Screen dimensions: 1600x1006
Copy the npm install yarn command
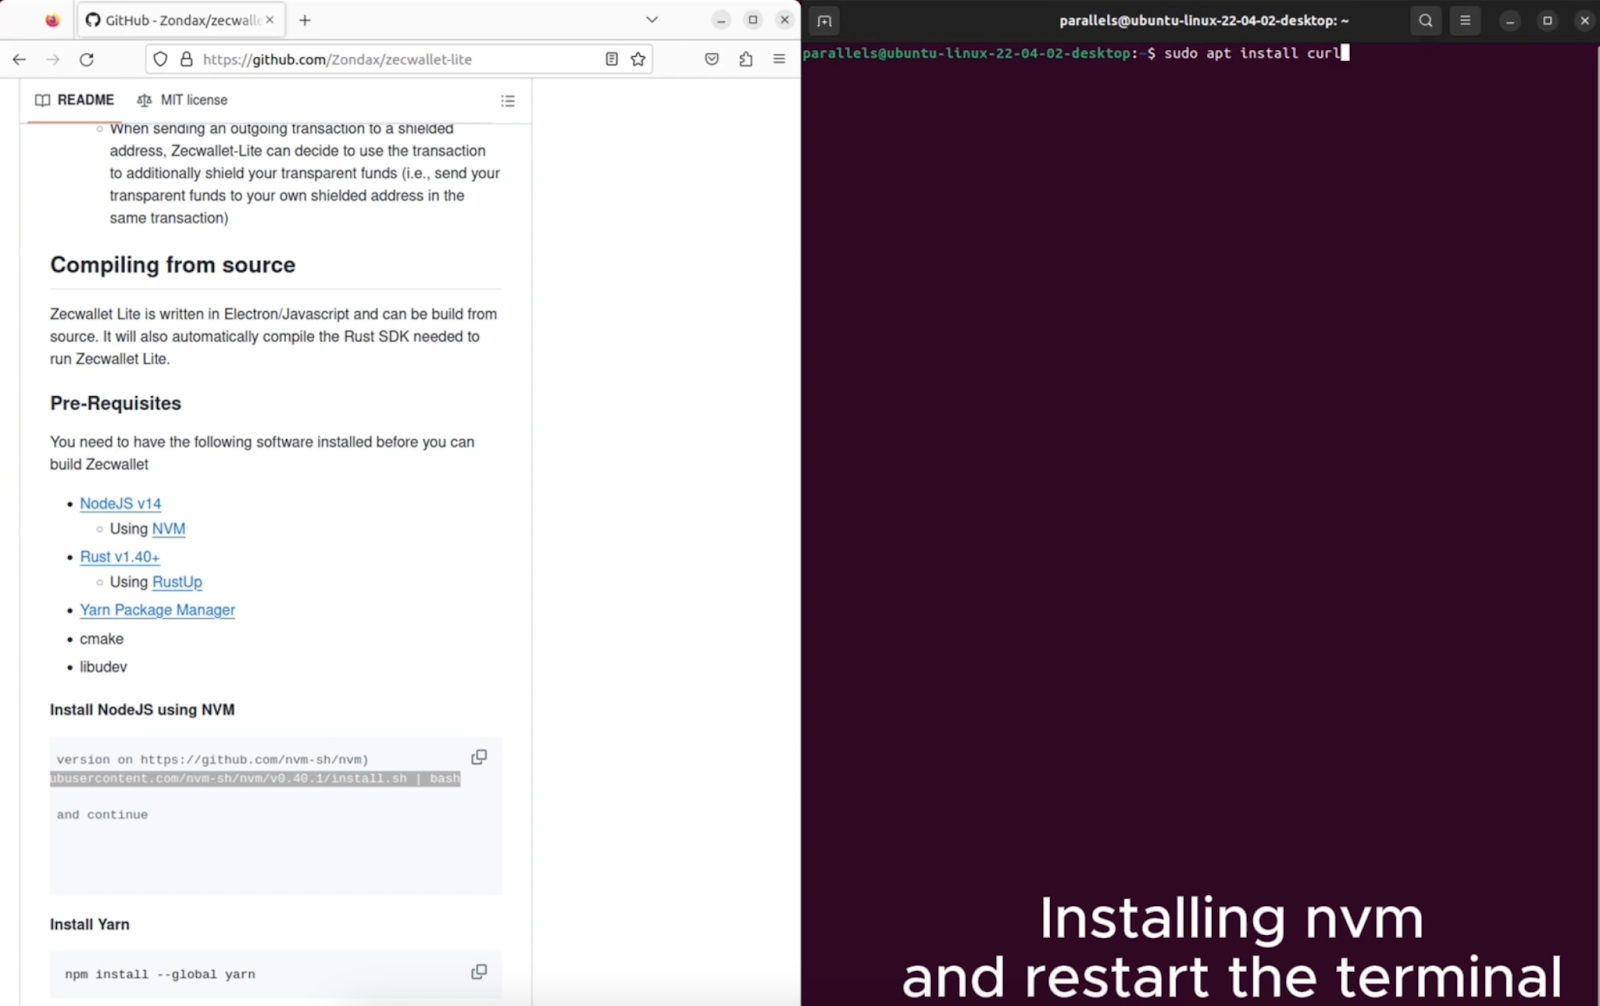[x=479, y=972]
